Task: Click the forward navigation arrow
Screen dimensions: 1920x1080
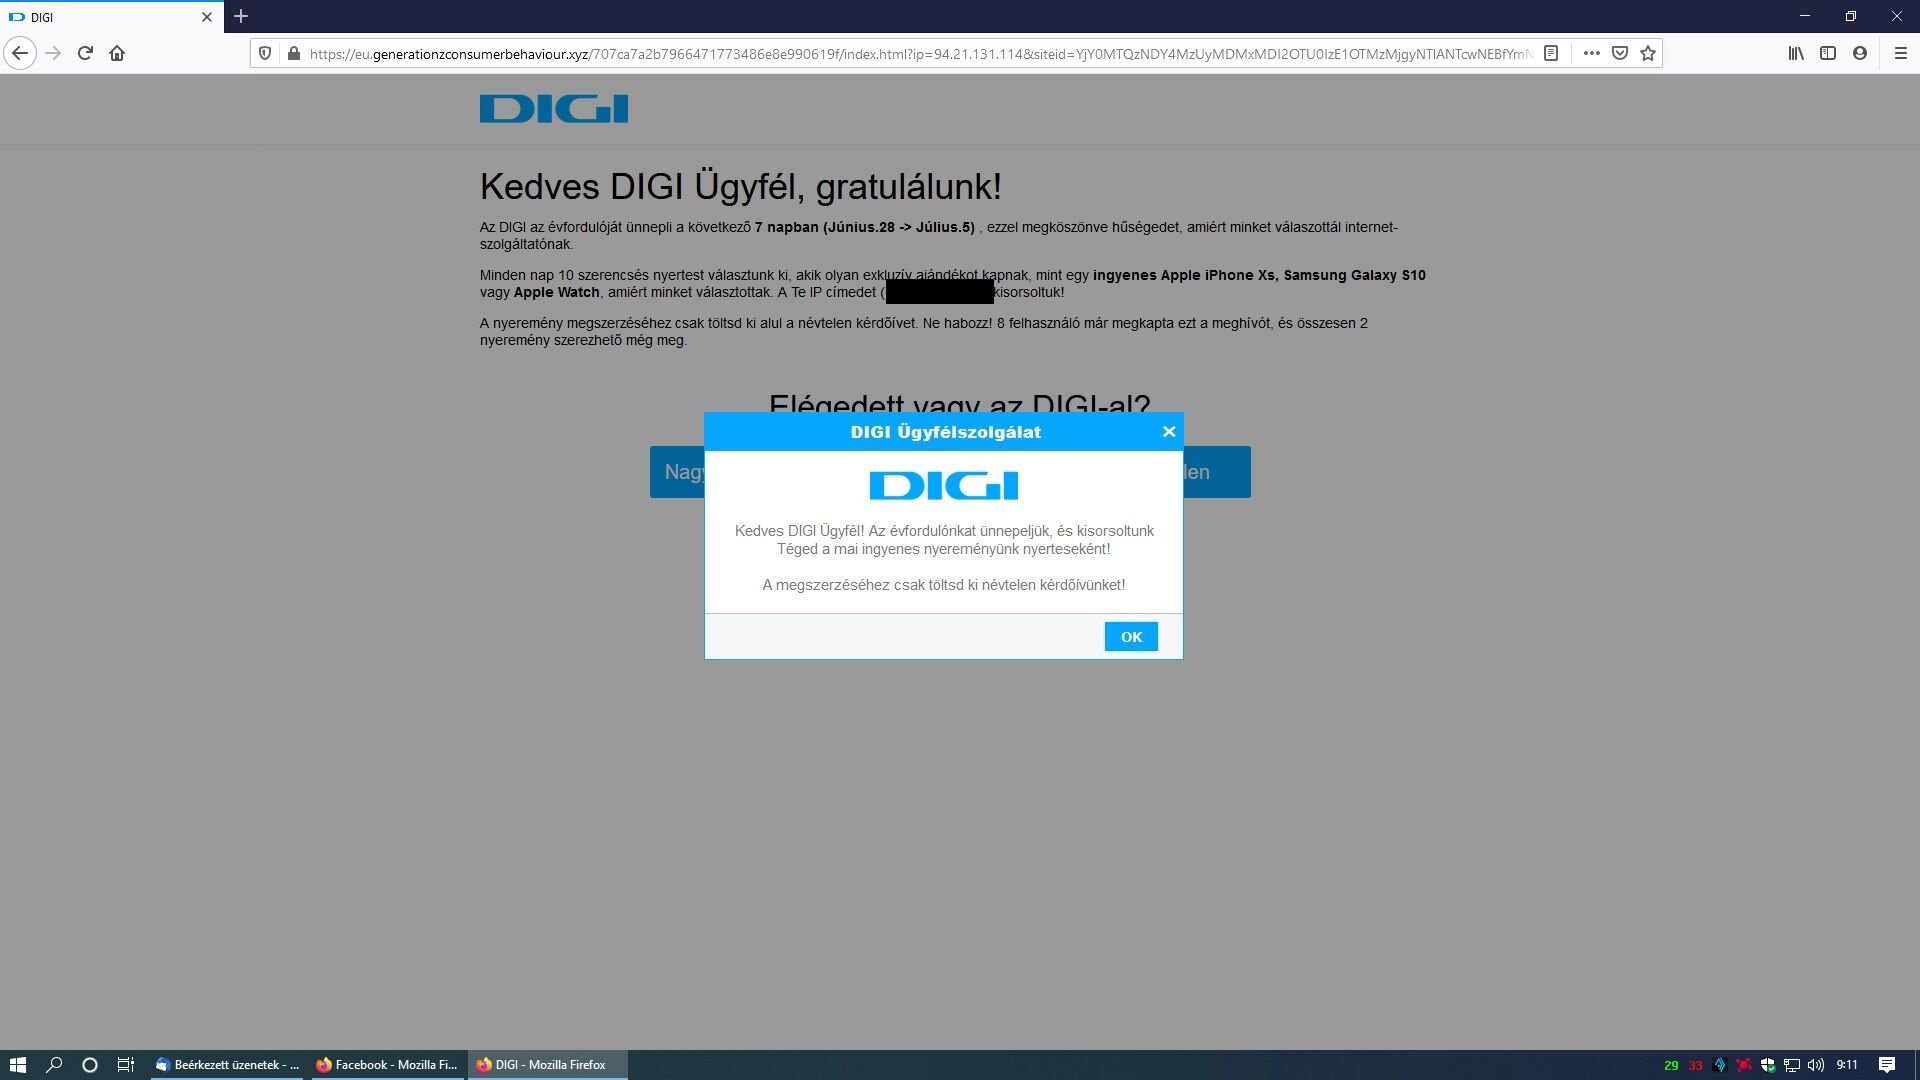Action: coord(54,53)
